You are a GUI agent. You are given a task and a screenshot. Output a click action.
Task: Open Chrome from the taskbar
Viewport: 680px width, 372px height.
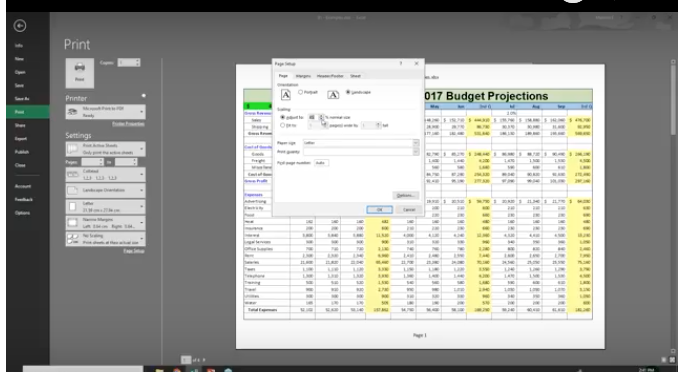(177, 370)
